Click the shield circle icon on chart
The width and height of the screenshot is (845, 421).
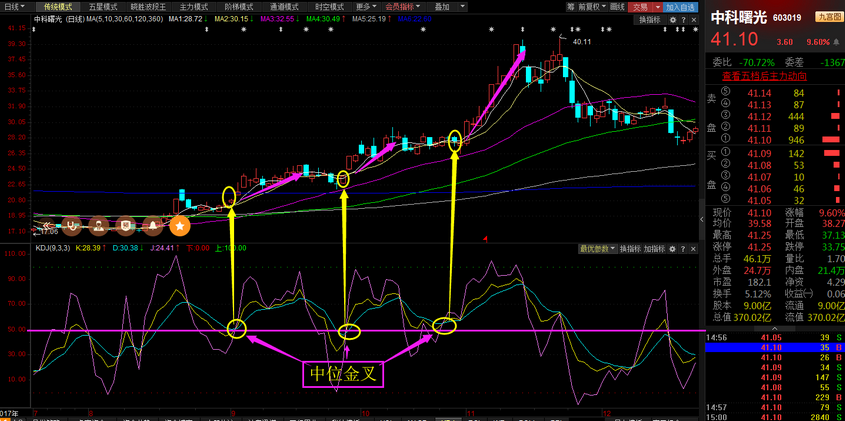[x=126, y=226]
